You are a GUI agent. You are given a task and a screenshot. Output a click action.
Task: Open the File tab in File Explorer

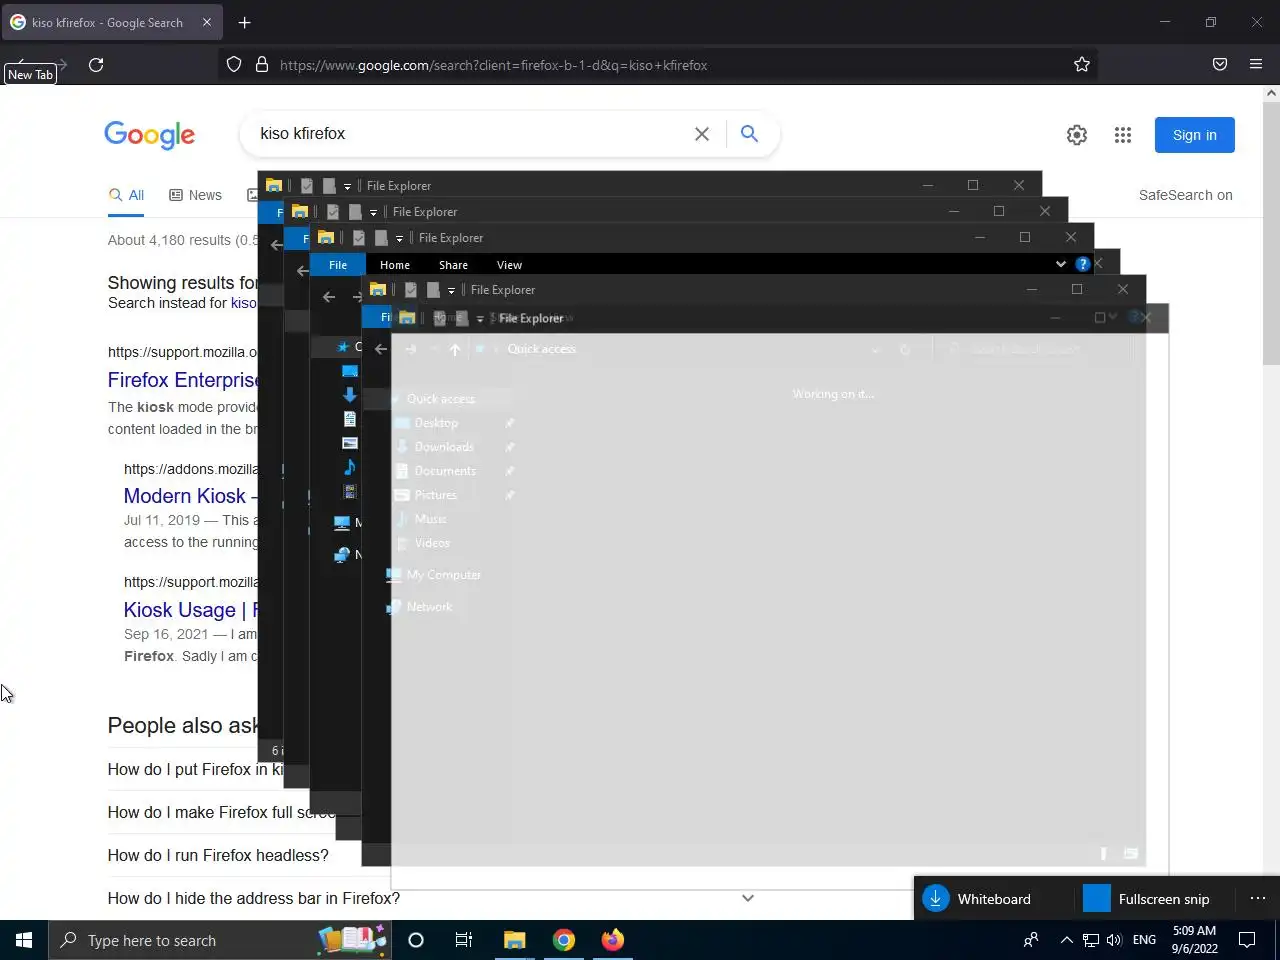pyautogui.click(x=338, y=265)
